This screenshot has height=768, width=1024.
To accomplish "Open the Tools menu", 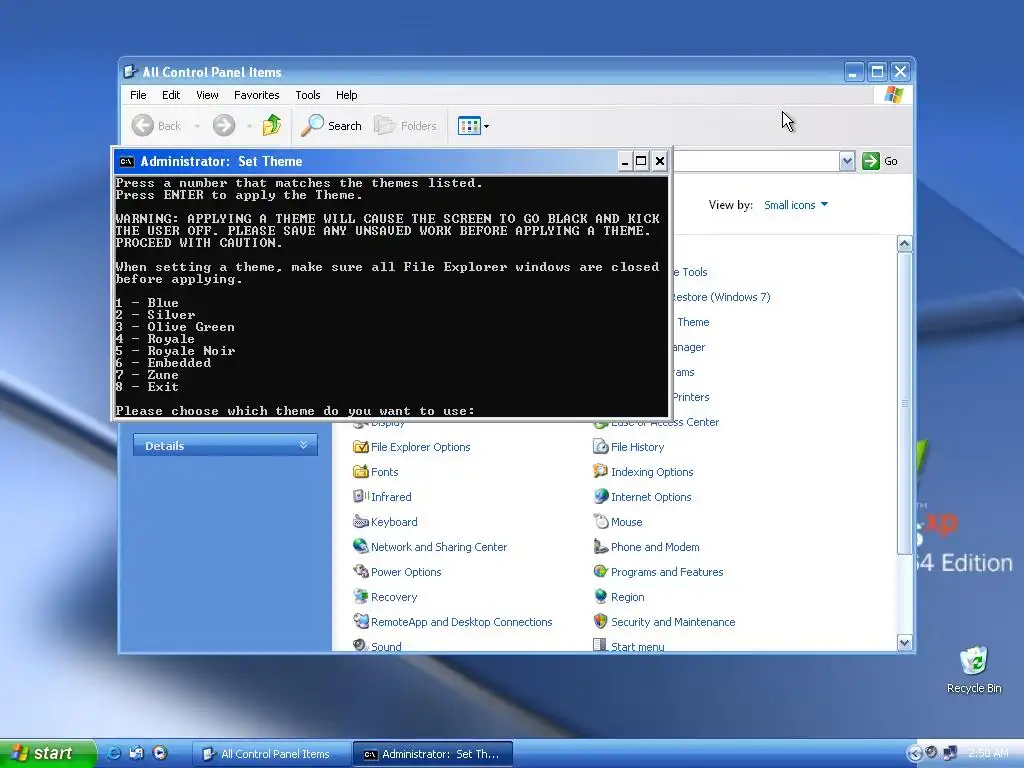I will pos(308,95).
